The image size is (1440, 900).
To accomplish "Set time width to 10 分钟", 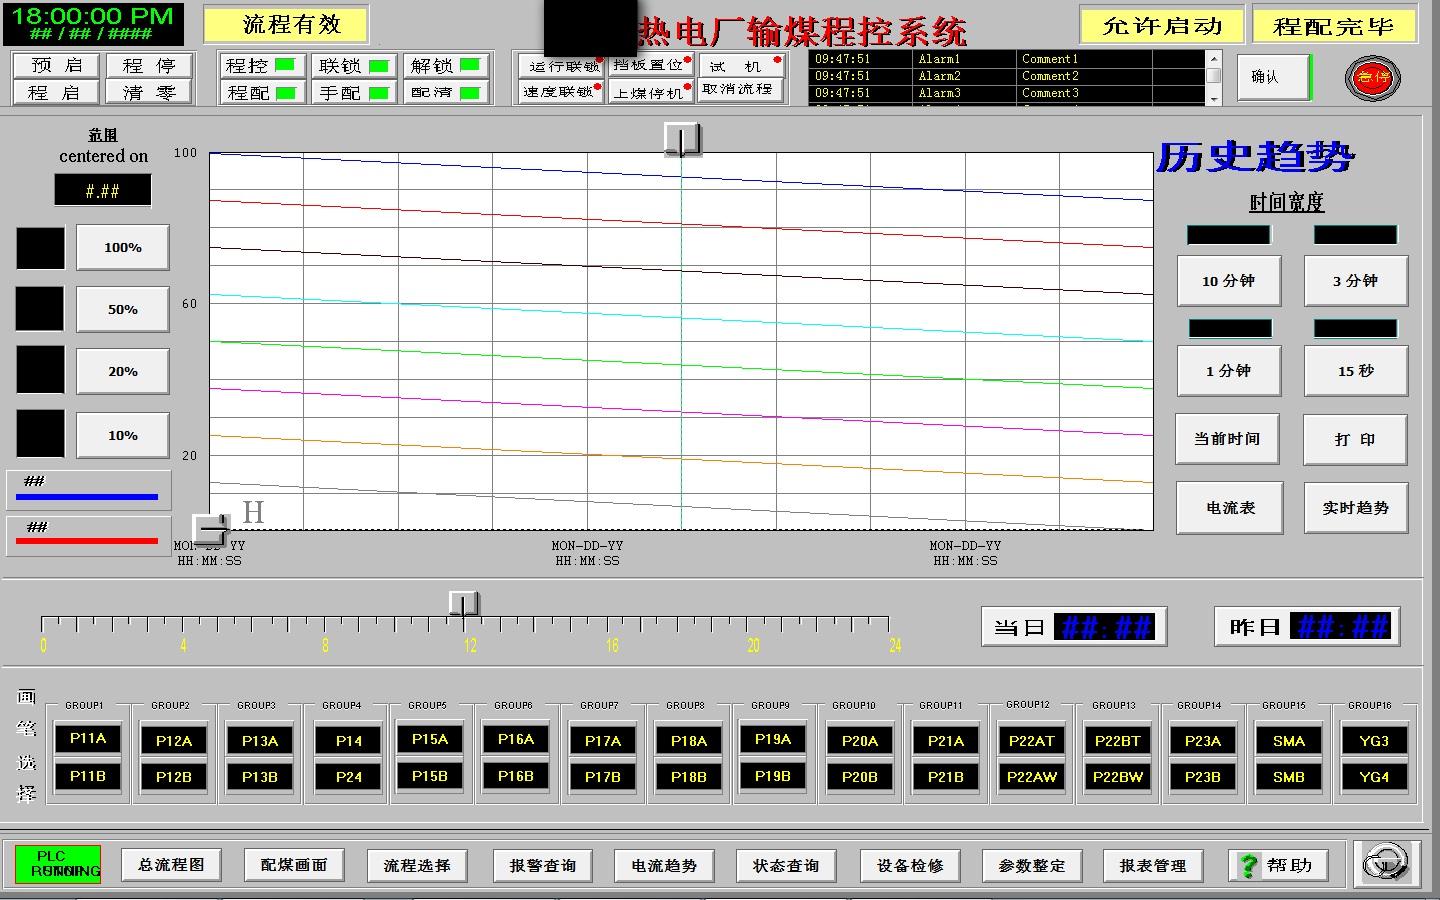I will [x=1228, y=281].
